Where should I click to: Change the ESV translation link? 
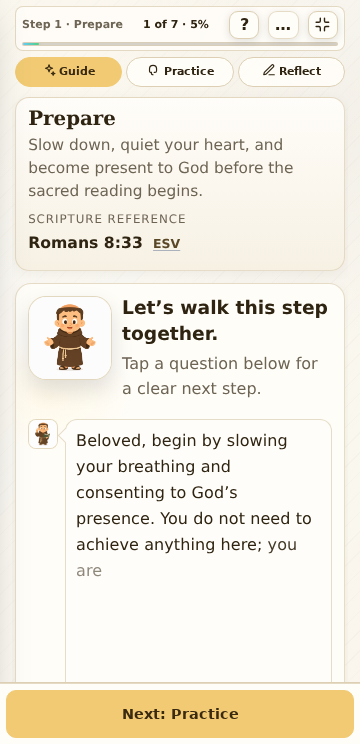[x=166, y=244]
